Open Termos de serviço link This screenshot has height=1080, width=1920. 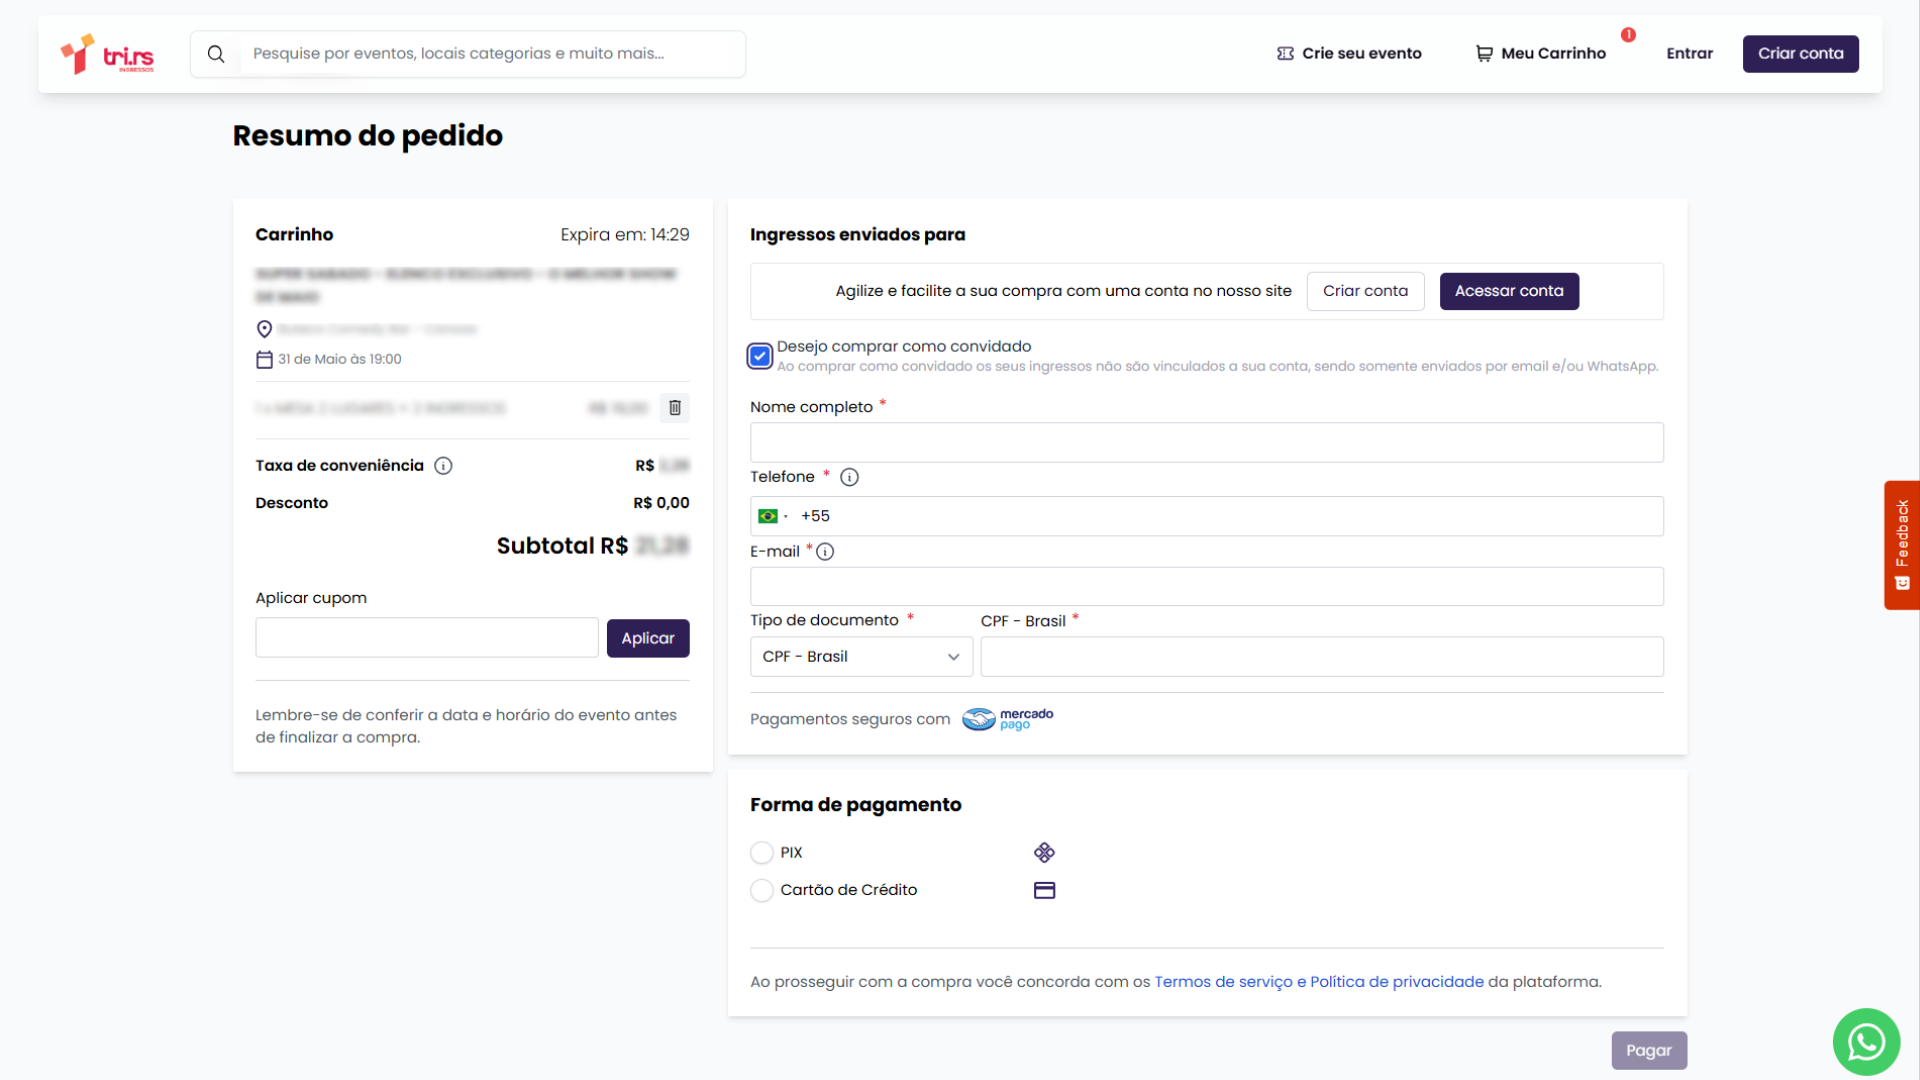point(1223,982)
